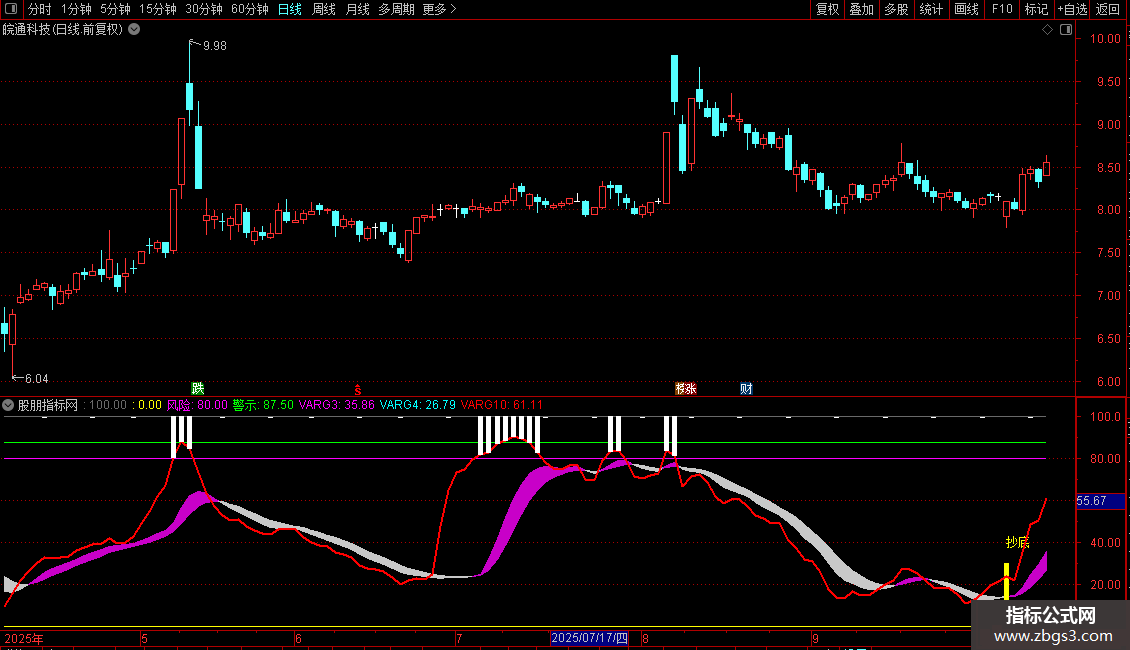Click the 2025/07/17 date marker on timeline
This screenshot has width=1130, height=650.
pyautogui.click(x=589, y=638)
